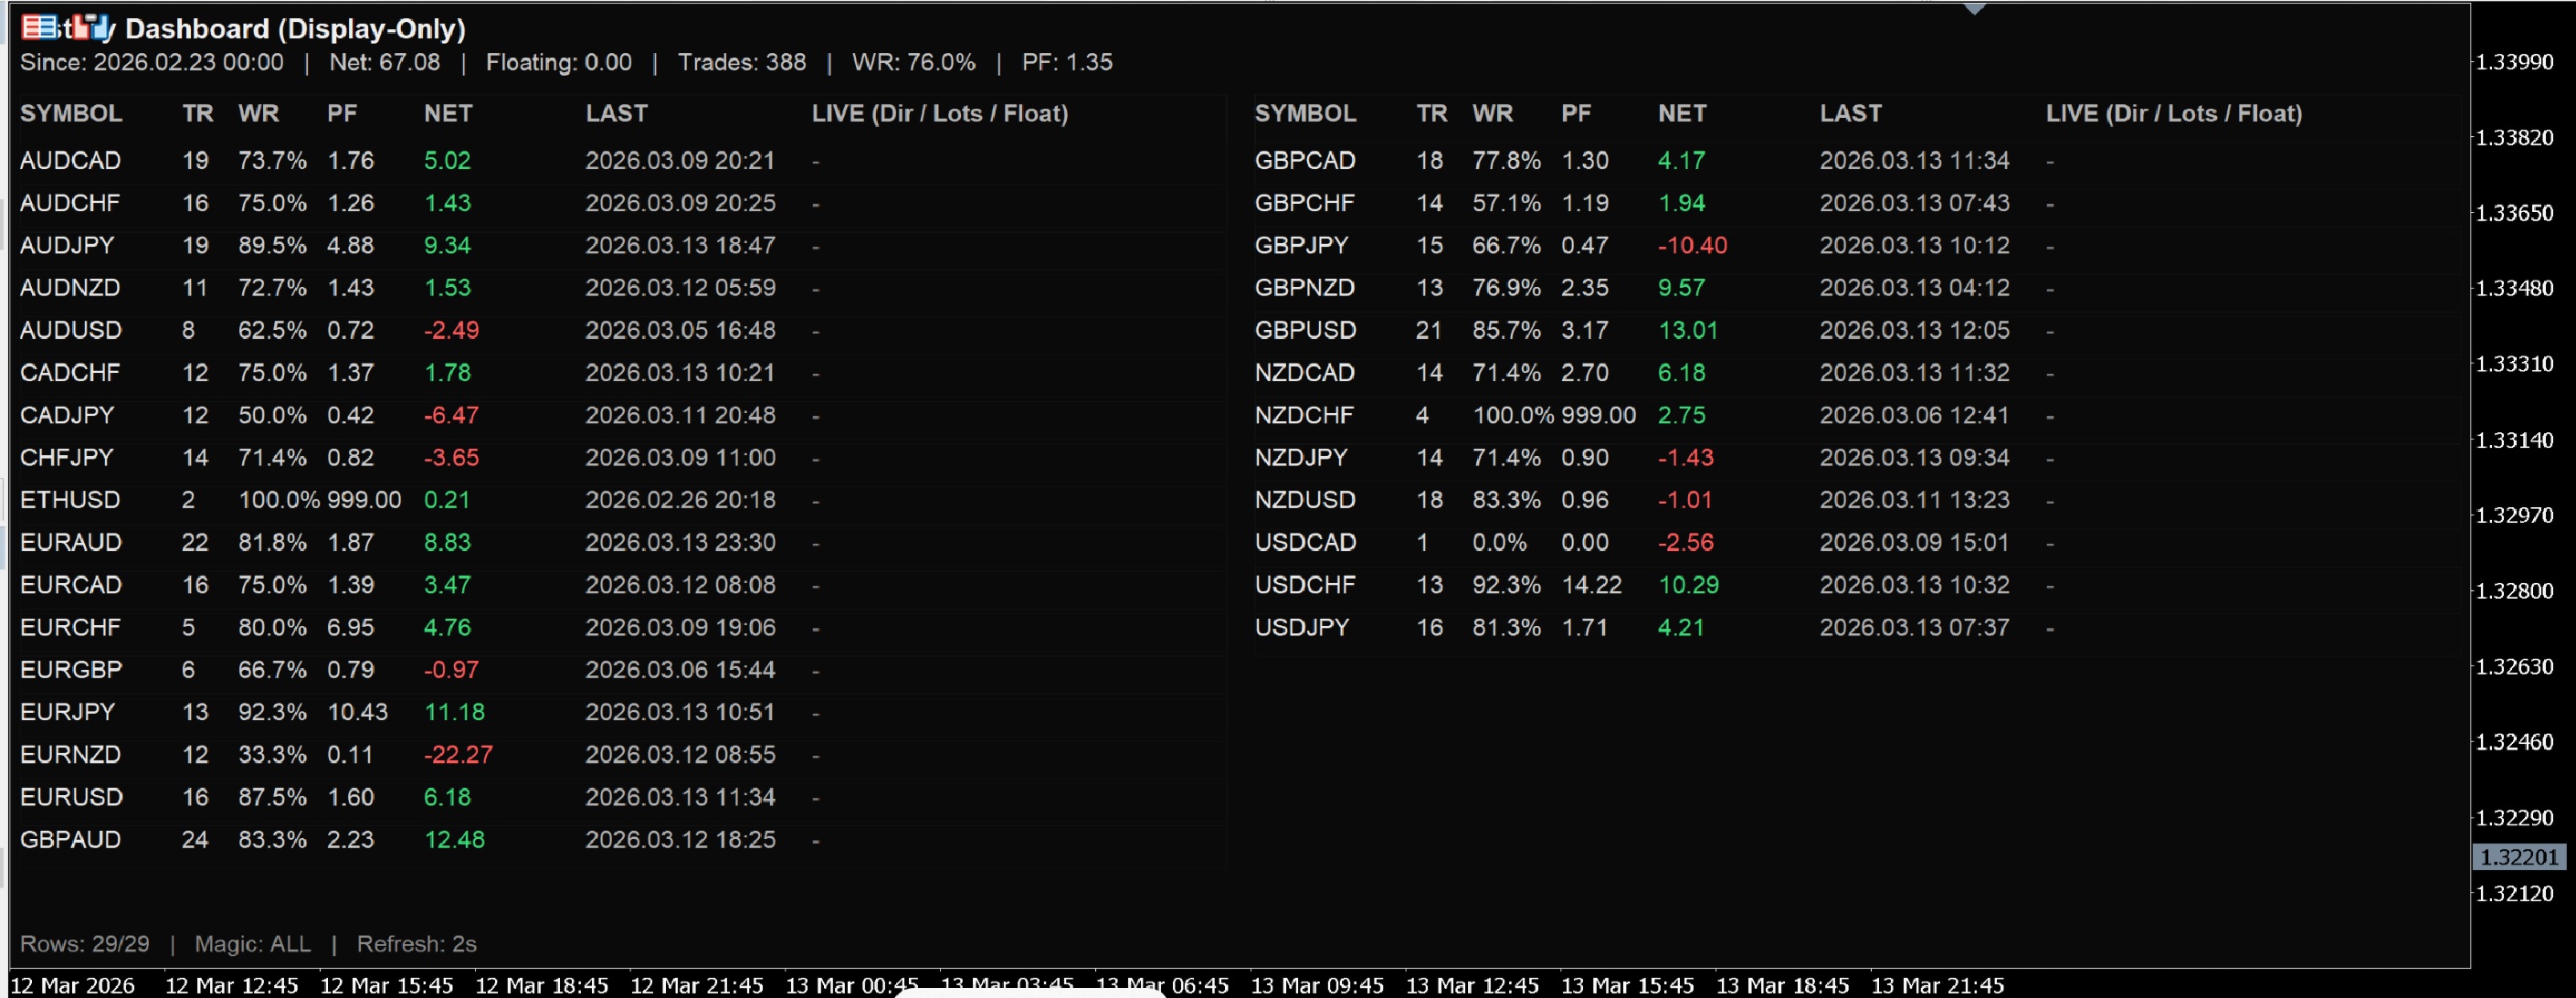Image resolution: width=2576 pixels, height=998 pixels.
Task: Click the left table's NET column header
Action: point(447,113)
